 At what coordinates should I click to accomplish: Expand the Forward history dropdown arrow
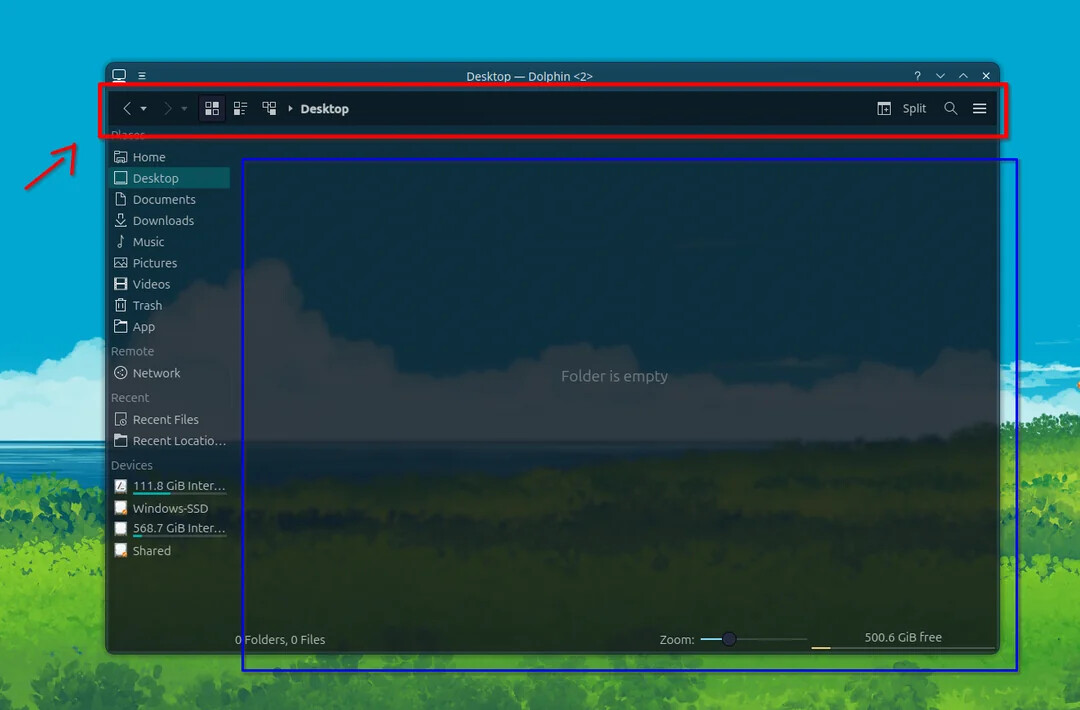184,109
